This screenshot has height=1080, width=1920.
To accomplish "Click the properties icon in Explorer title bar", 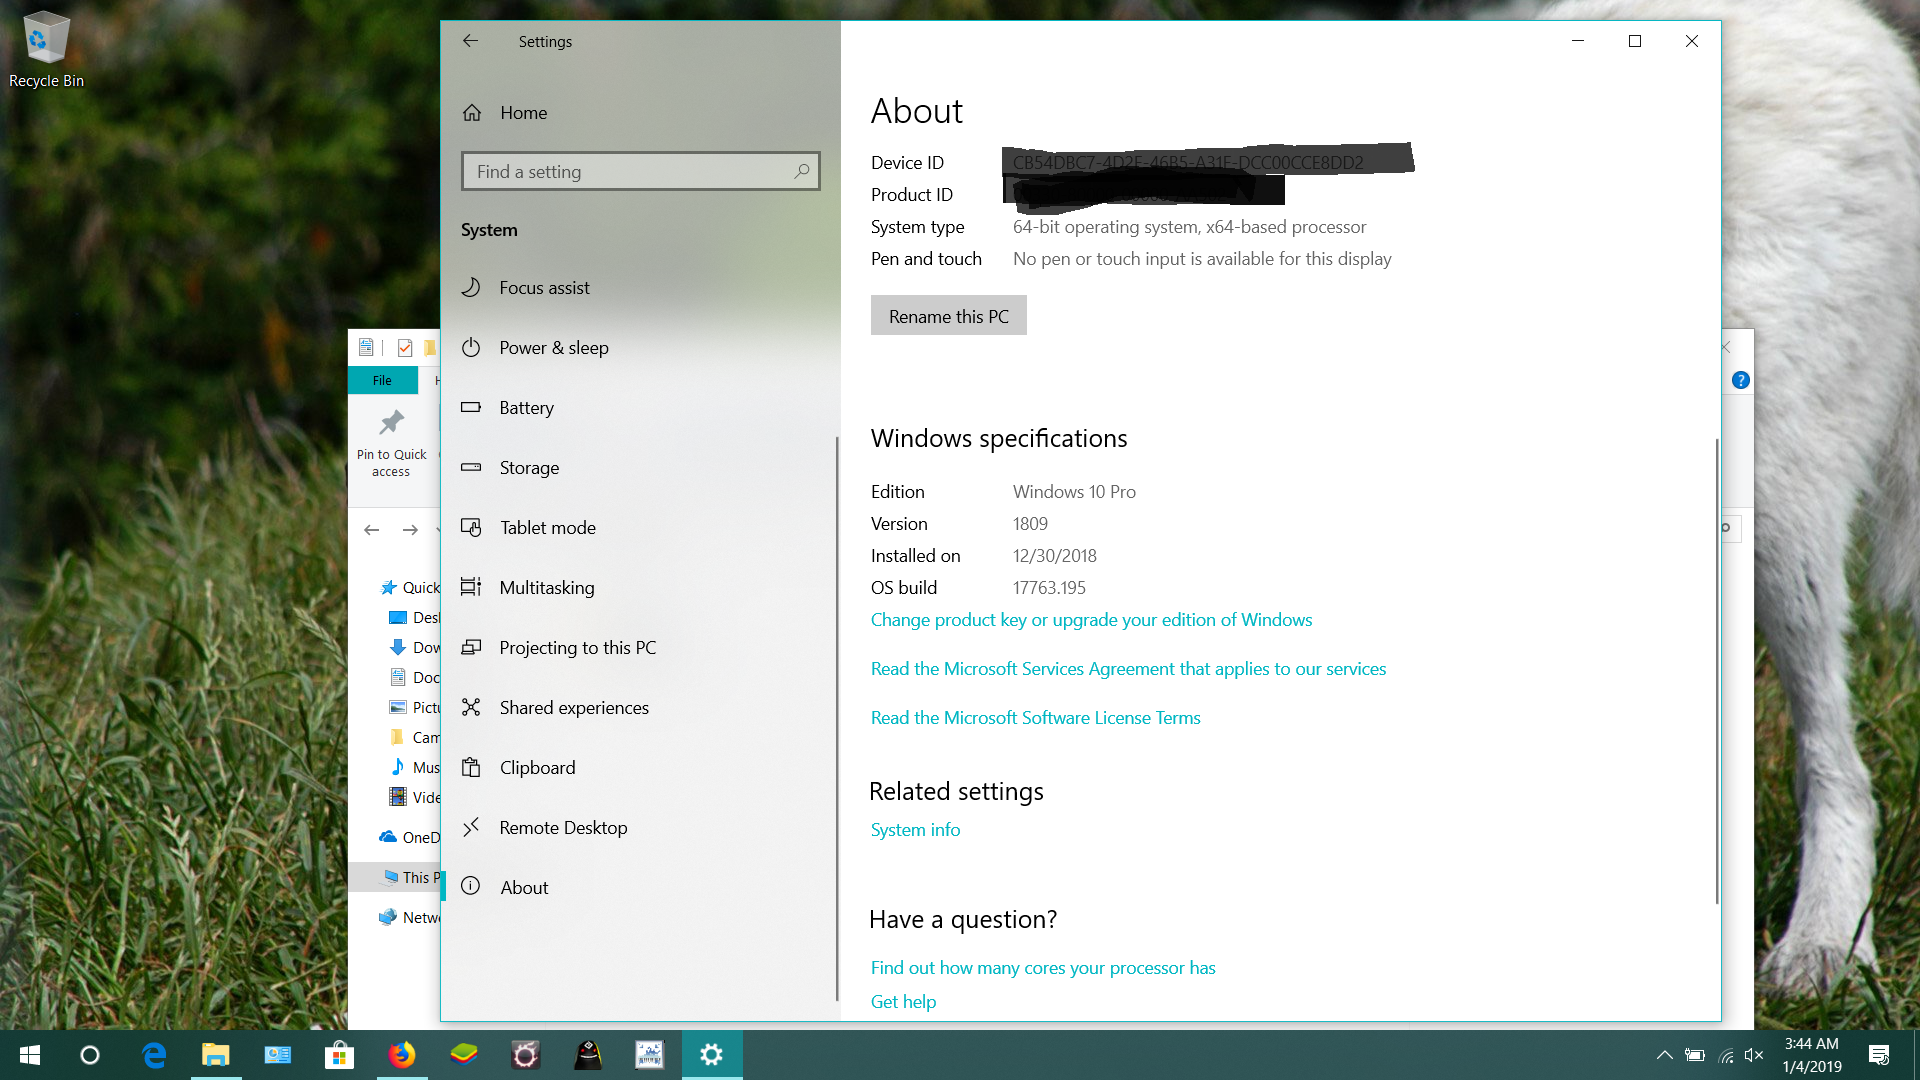I will coord(366,347).
